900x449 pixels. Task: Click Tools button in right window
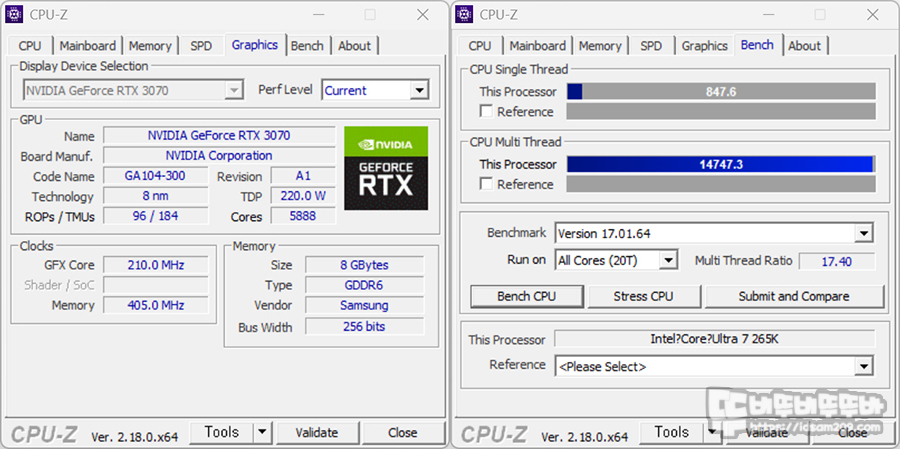672,432
